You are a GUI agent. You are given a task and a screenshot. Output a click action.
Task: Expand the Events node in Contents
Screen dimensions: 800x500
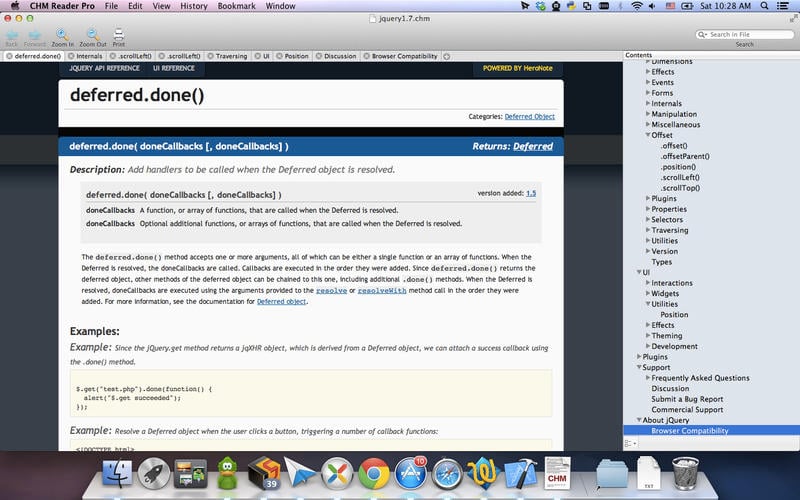pyautogui.click(x=648, y=82)
